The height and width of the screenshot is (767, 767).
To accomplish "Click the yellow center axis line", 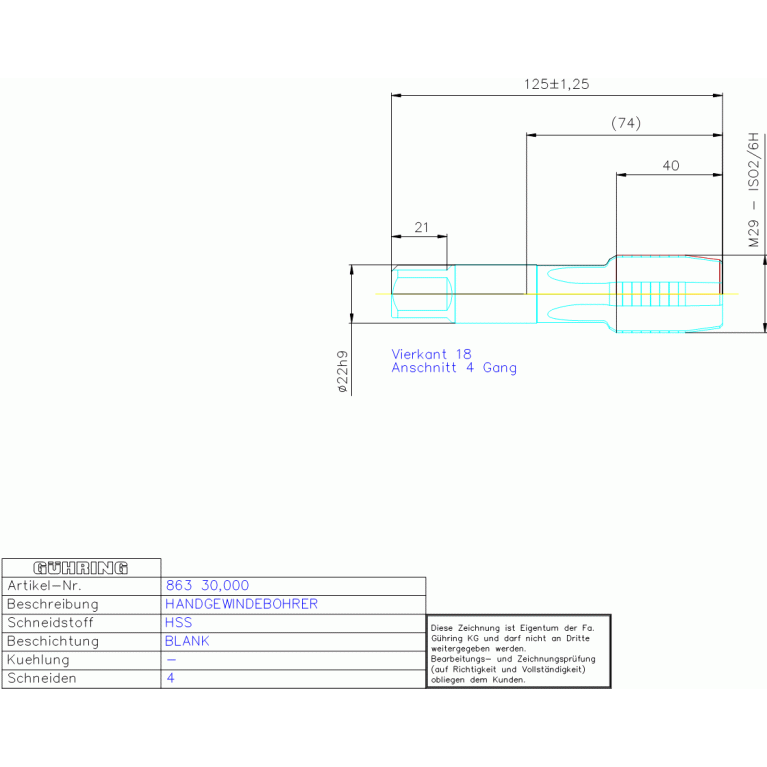I will click(557, 294).
